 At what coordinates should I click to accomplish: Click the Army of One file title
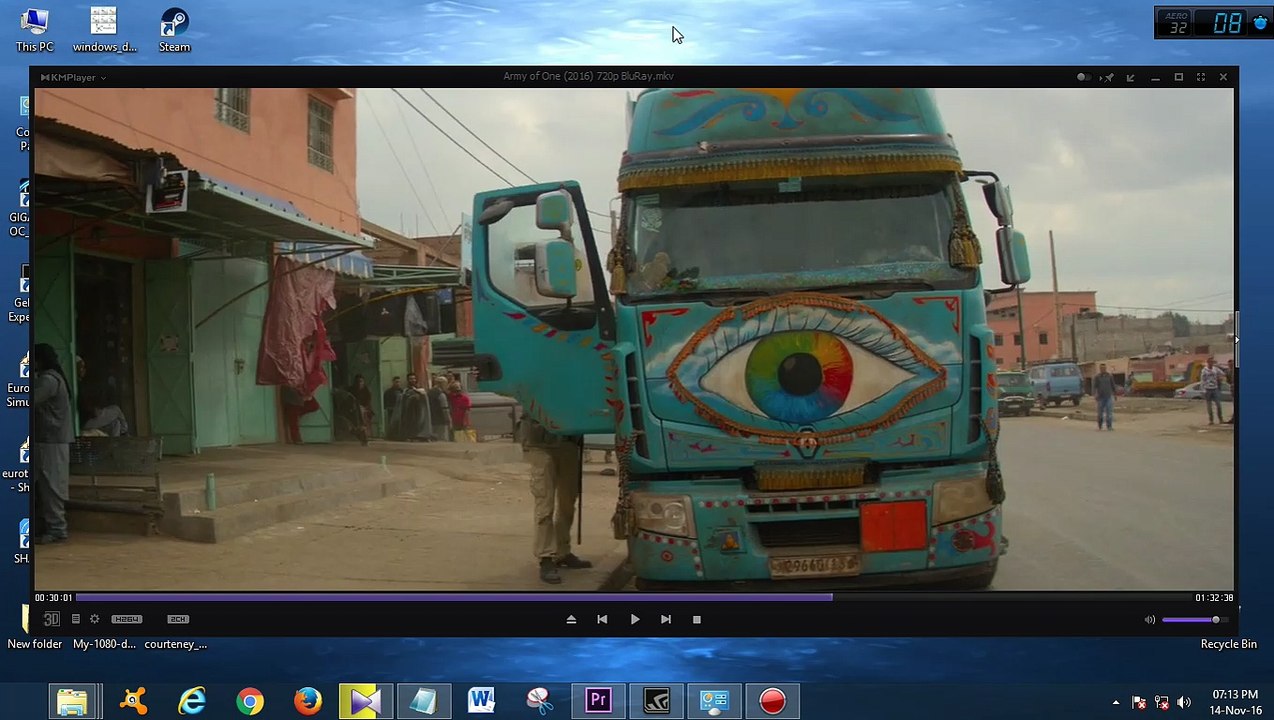(588, 76)
